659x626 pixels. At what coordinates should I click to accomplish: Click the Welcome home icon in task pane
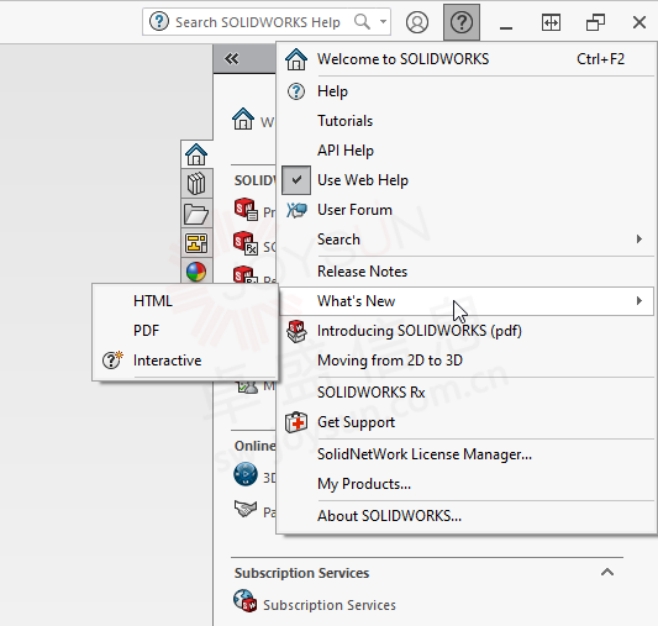[x=243, y=119]
